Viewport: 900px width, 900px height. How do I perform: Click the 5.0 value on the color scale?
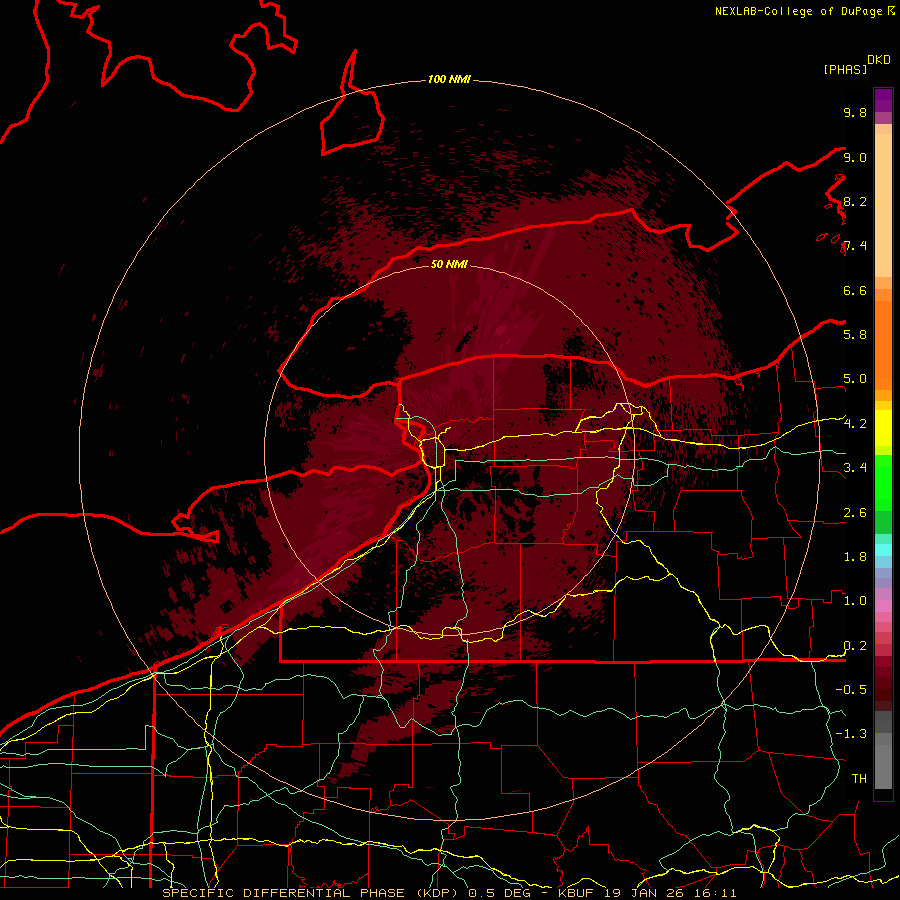[855, 379]
